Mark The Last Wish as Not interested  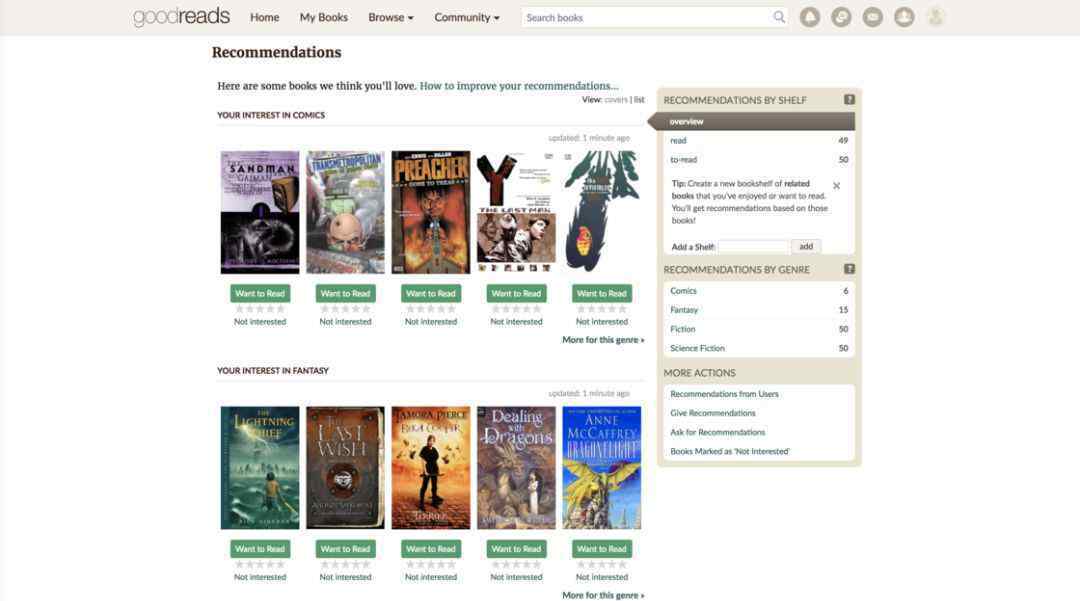click(x=345, y=577)
